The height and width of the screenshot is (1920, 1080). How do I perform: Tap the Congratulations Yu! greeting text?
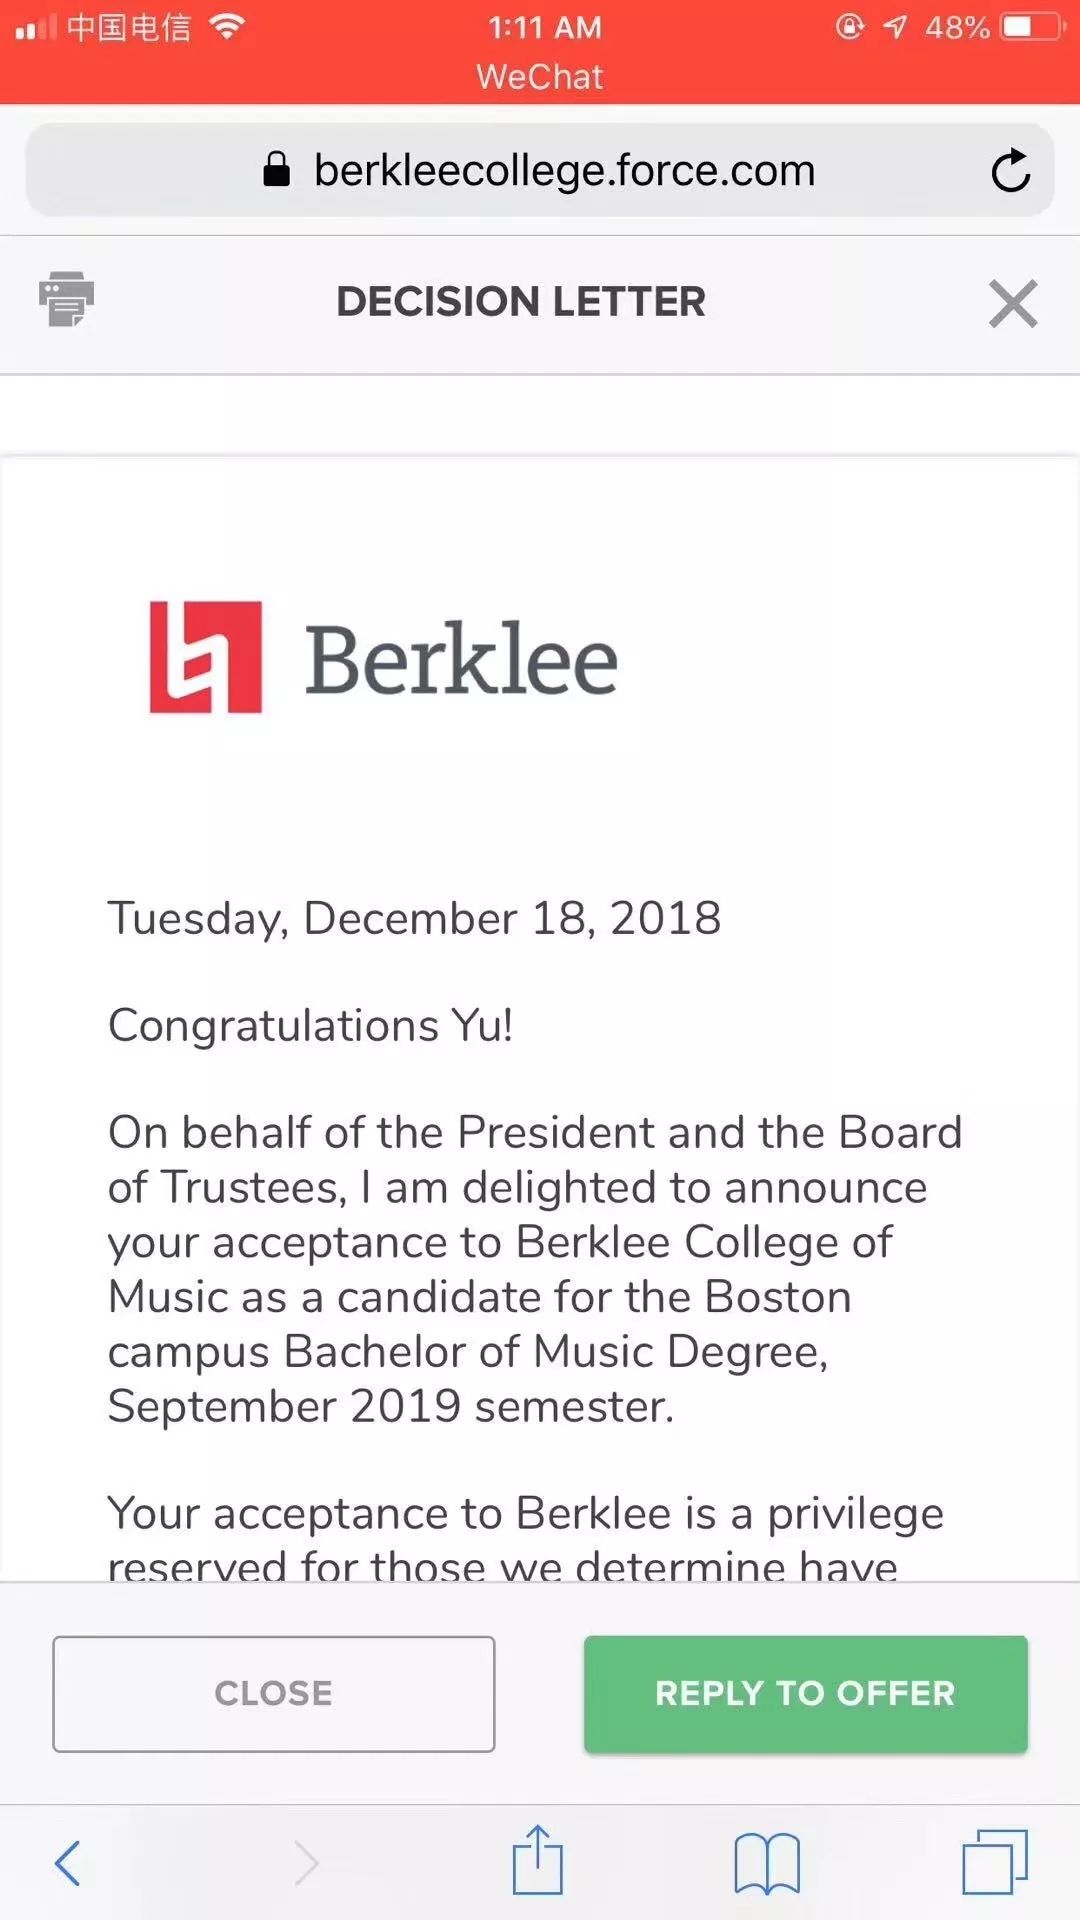(x=311, y=1025)
